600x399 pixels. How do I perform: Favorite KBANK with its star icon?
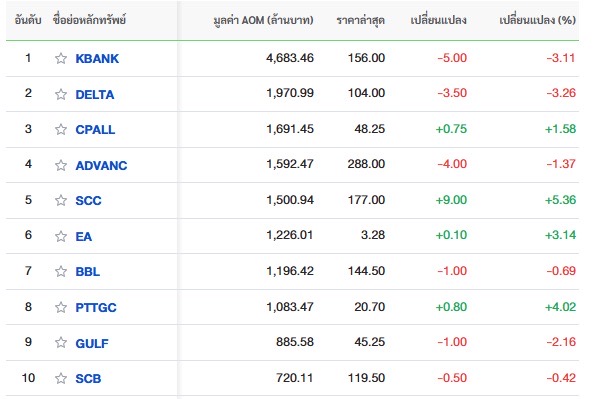61,58
